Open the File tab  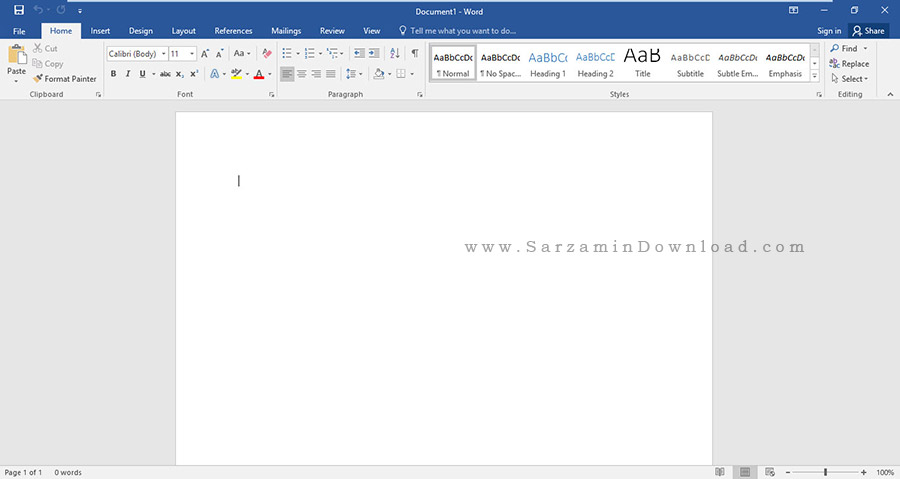coord(19,31)
